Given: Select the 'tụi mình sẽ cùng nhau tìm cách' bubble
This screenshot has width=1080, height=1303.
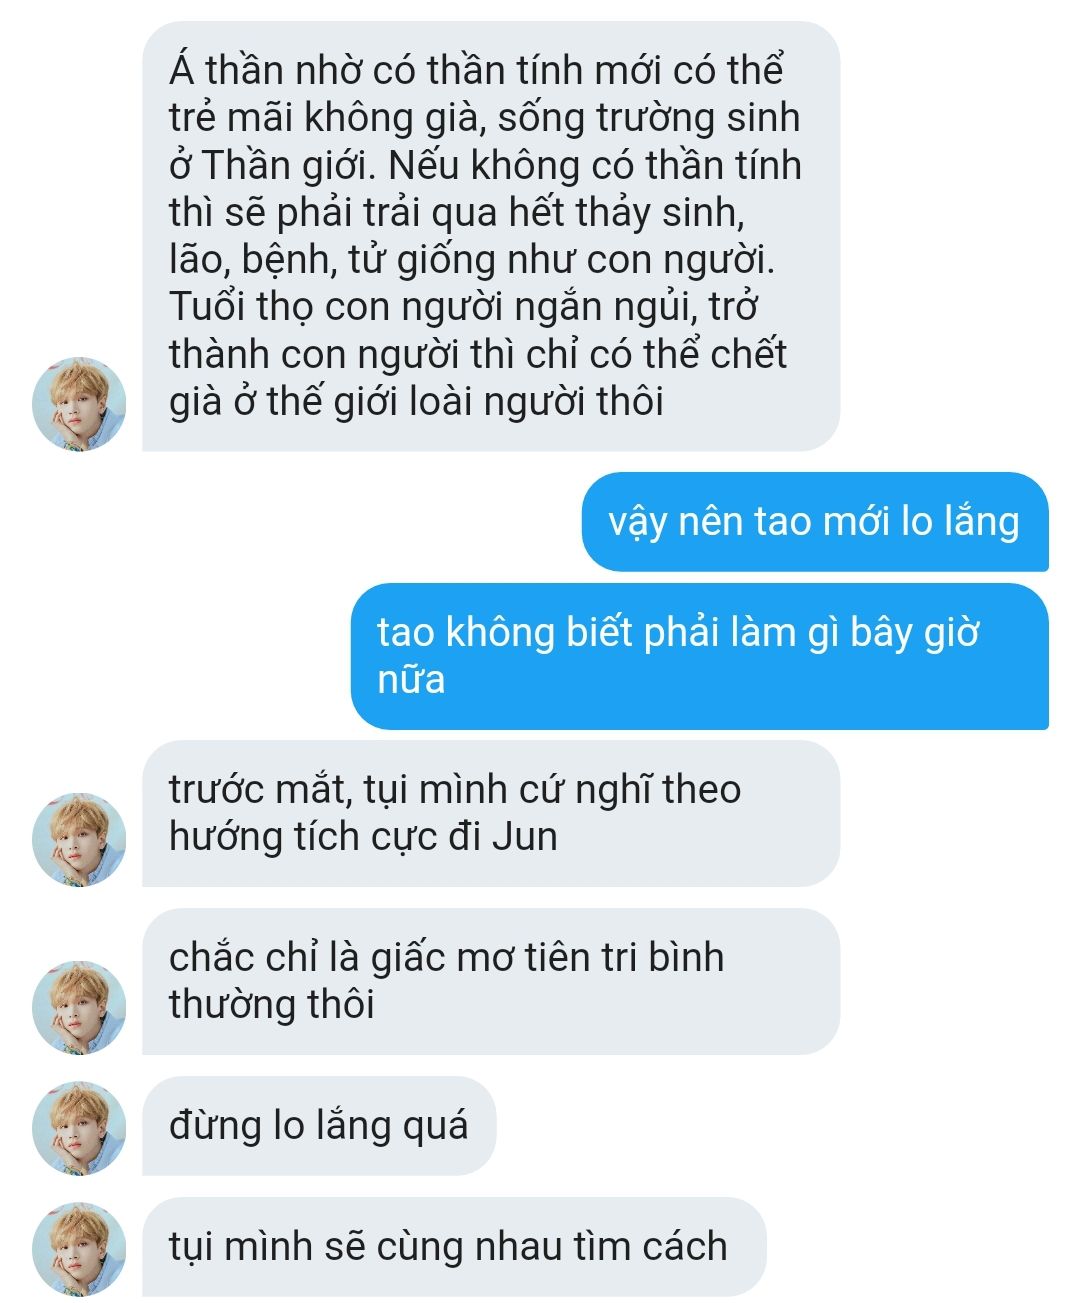Looking at the screenshot, I should tap(454, 1247).
